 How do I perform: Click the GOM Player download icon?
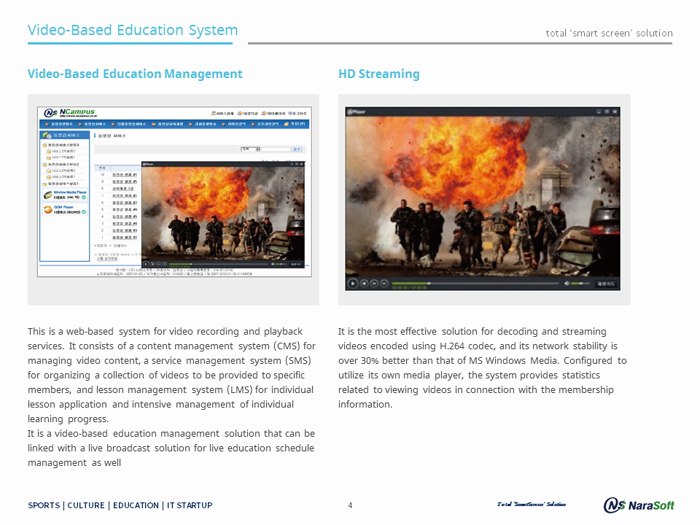[83, 212]
